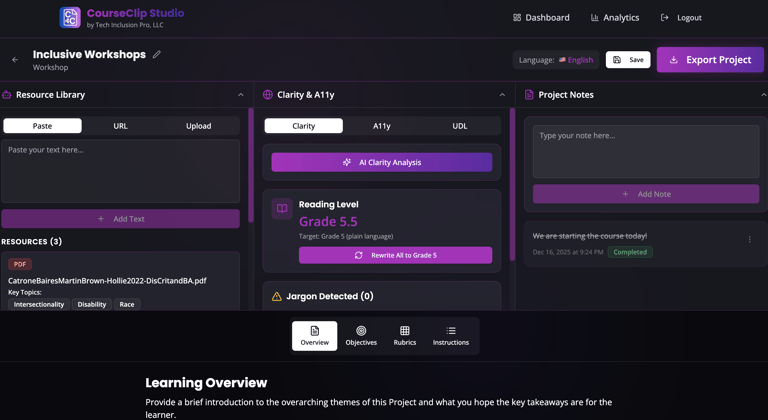Click the Project Notes document icon

(529, 95)
